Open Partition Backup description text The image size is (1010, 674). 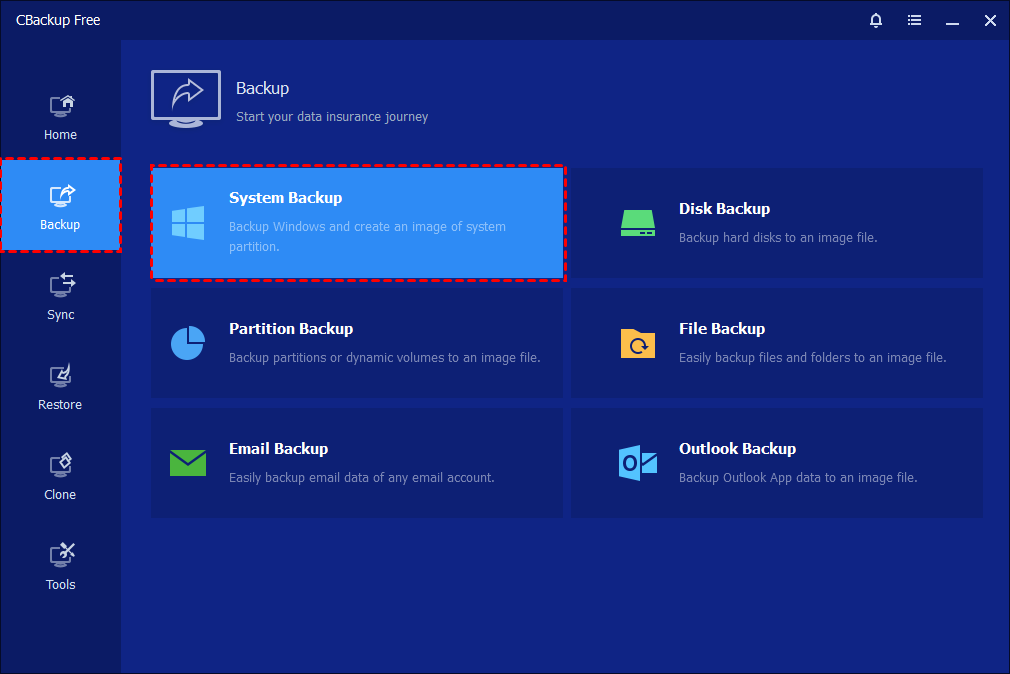pyautogui.click(x=384, y=358)
